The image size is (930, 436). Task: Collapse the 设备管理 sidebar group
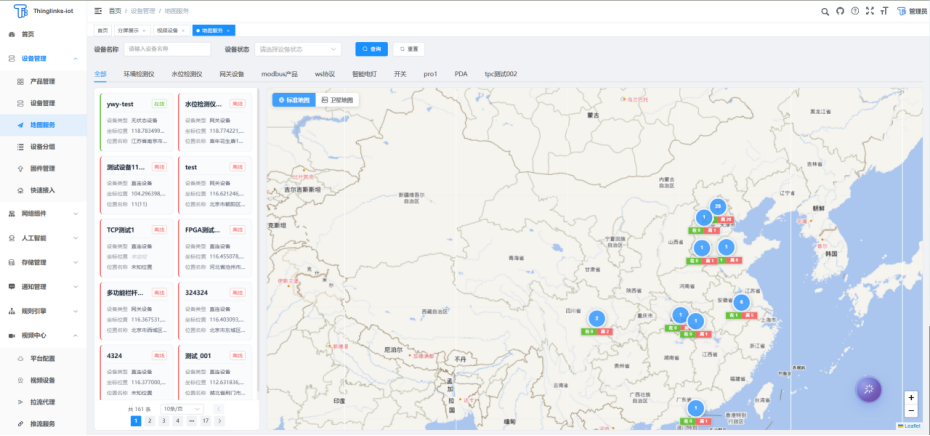pos(43,58)
